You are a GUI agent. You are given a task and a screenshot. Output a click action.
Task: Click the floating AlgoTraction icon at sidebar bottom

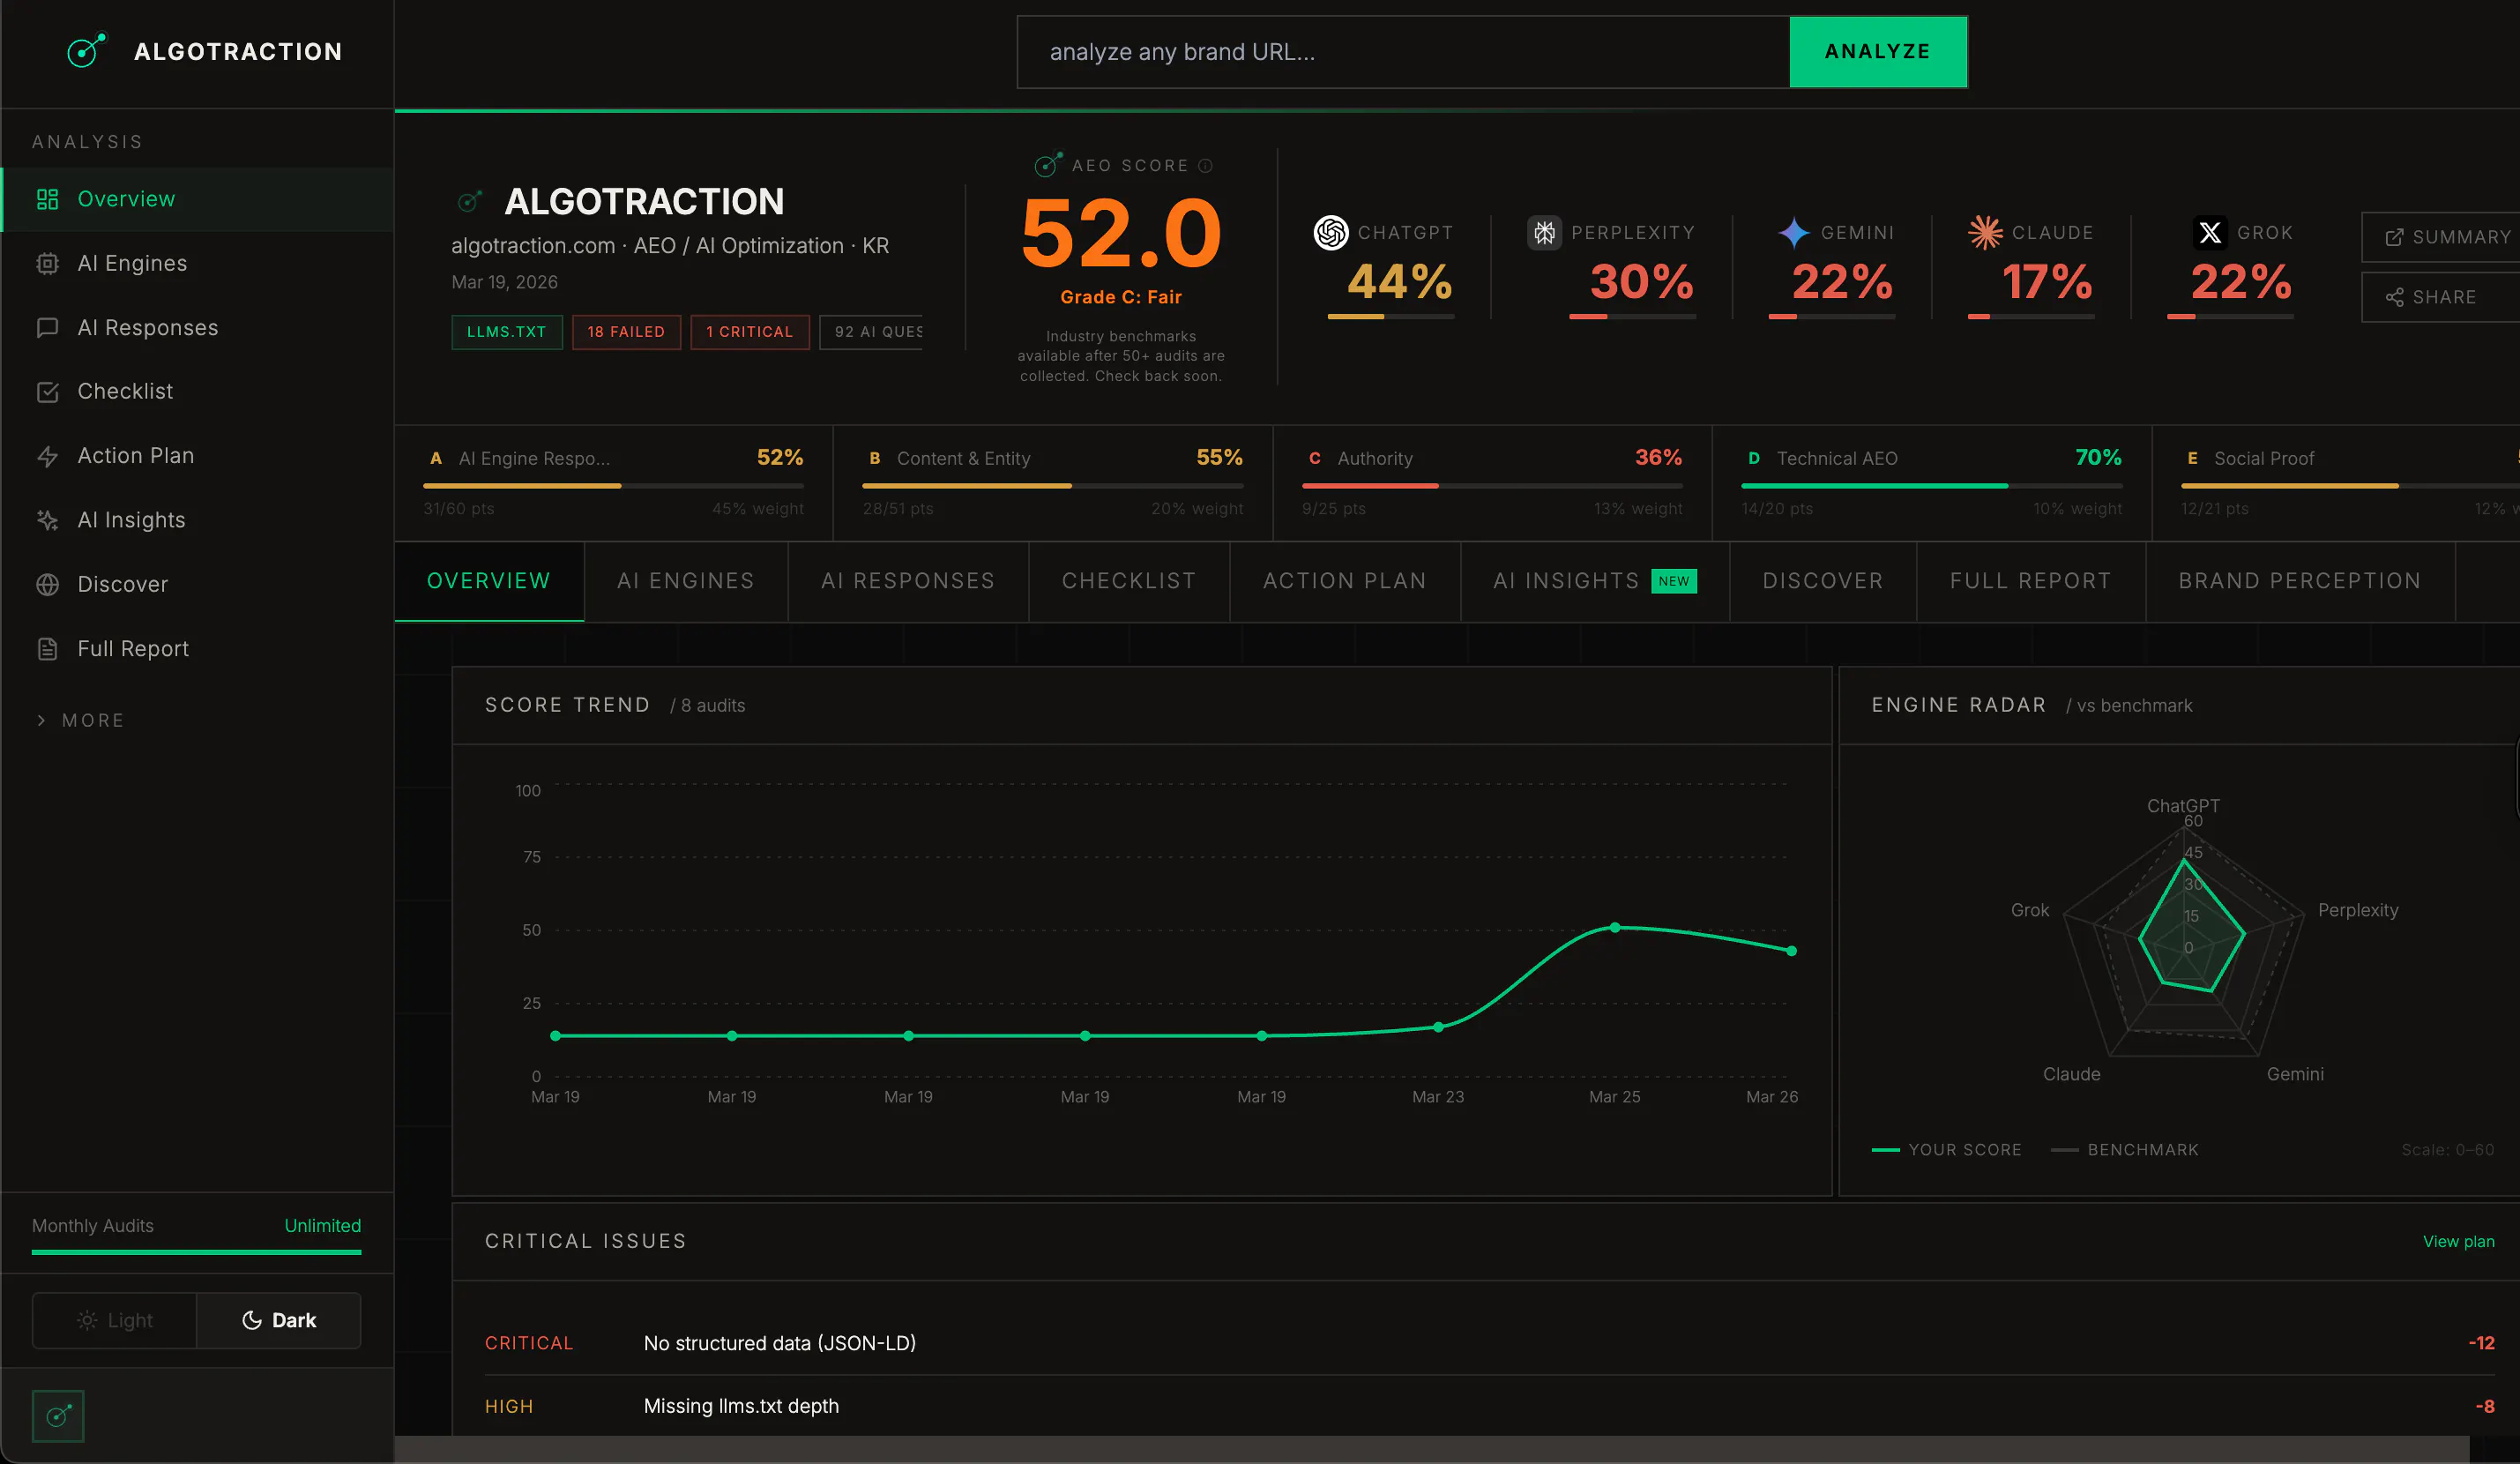click(x=58, y=1415)
